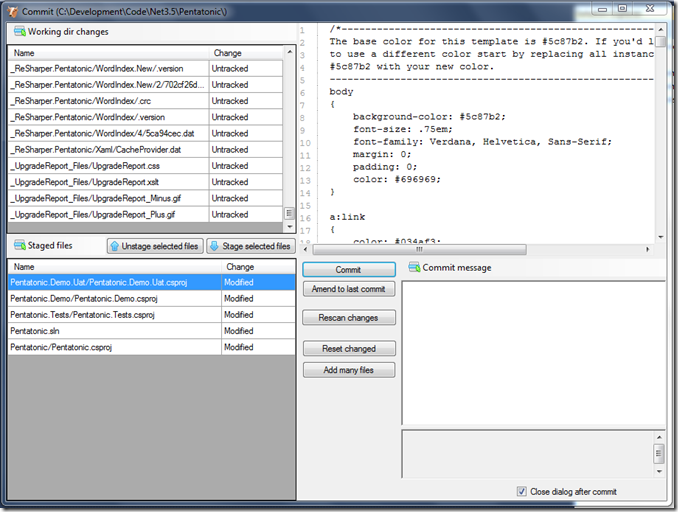Click the lower text area scrollbar thumb
Viewport: 678px width, 512px height.
tap(659, 453)
